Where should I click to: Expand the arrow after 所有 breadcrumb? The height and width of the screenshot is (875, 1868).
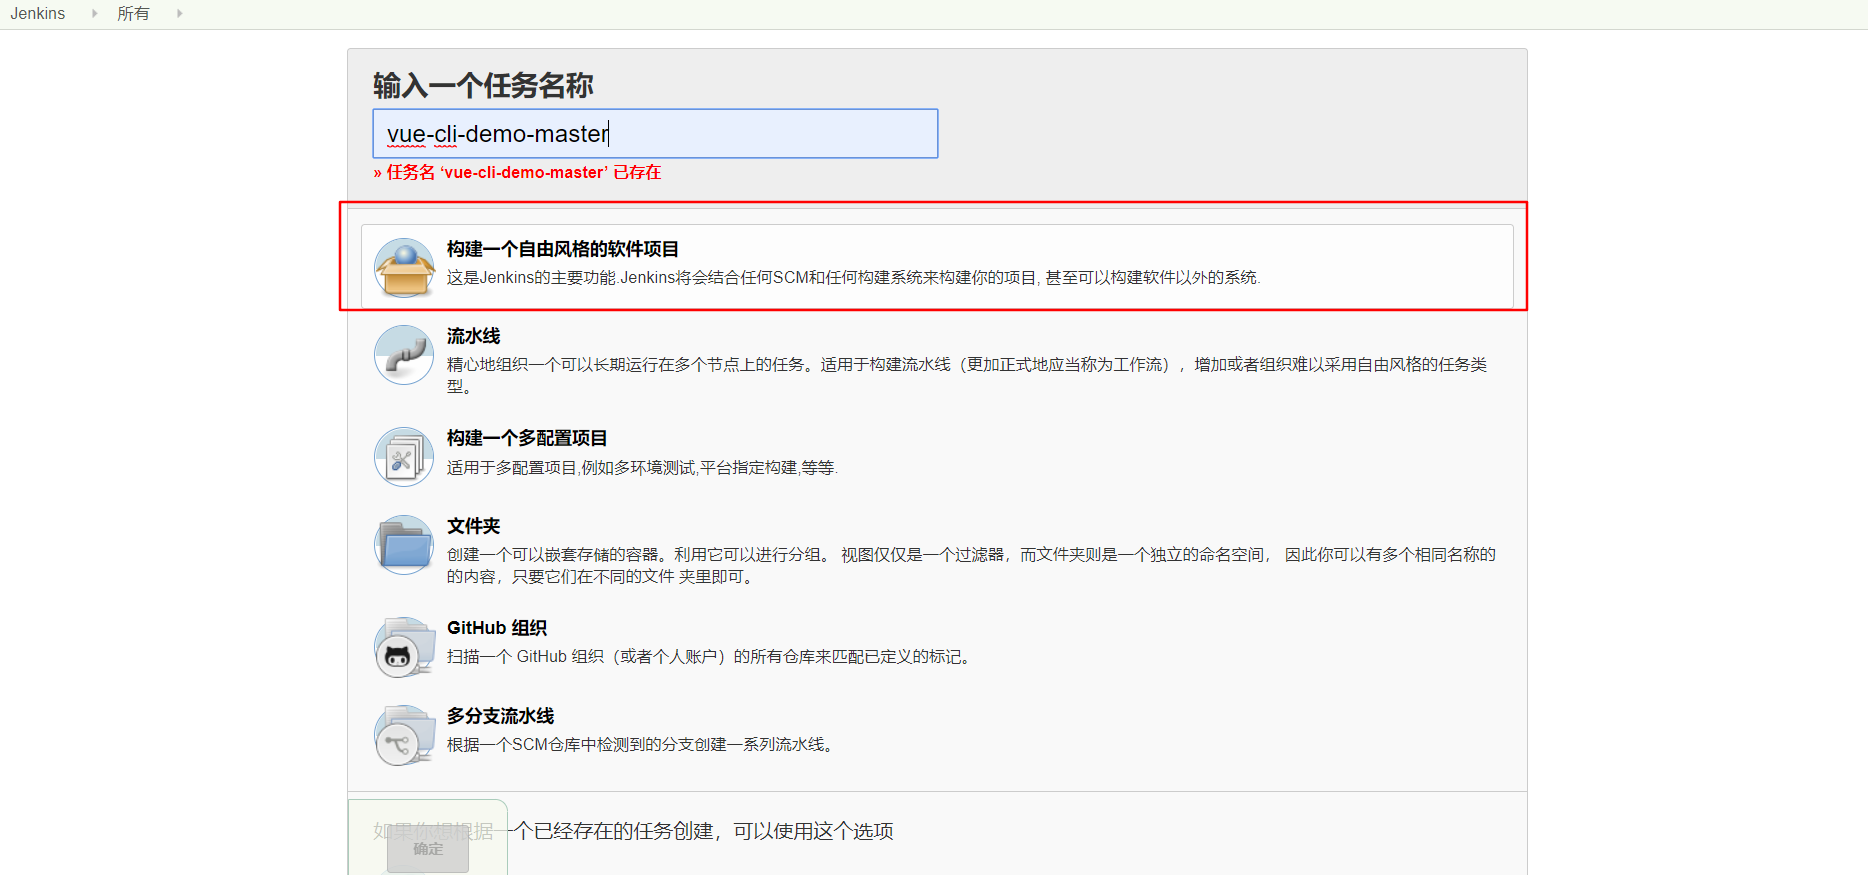179,14
